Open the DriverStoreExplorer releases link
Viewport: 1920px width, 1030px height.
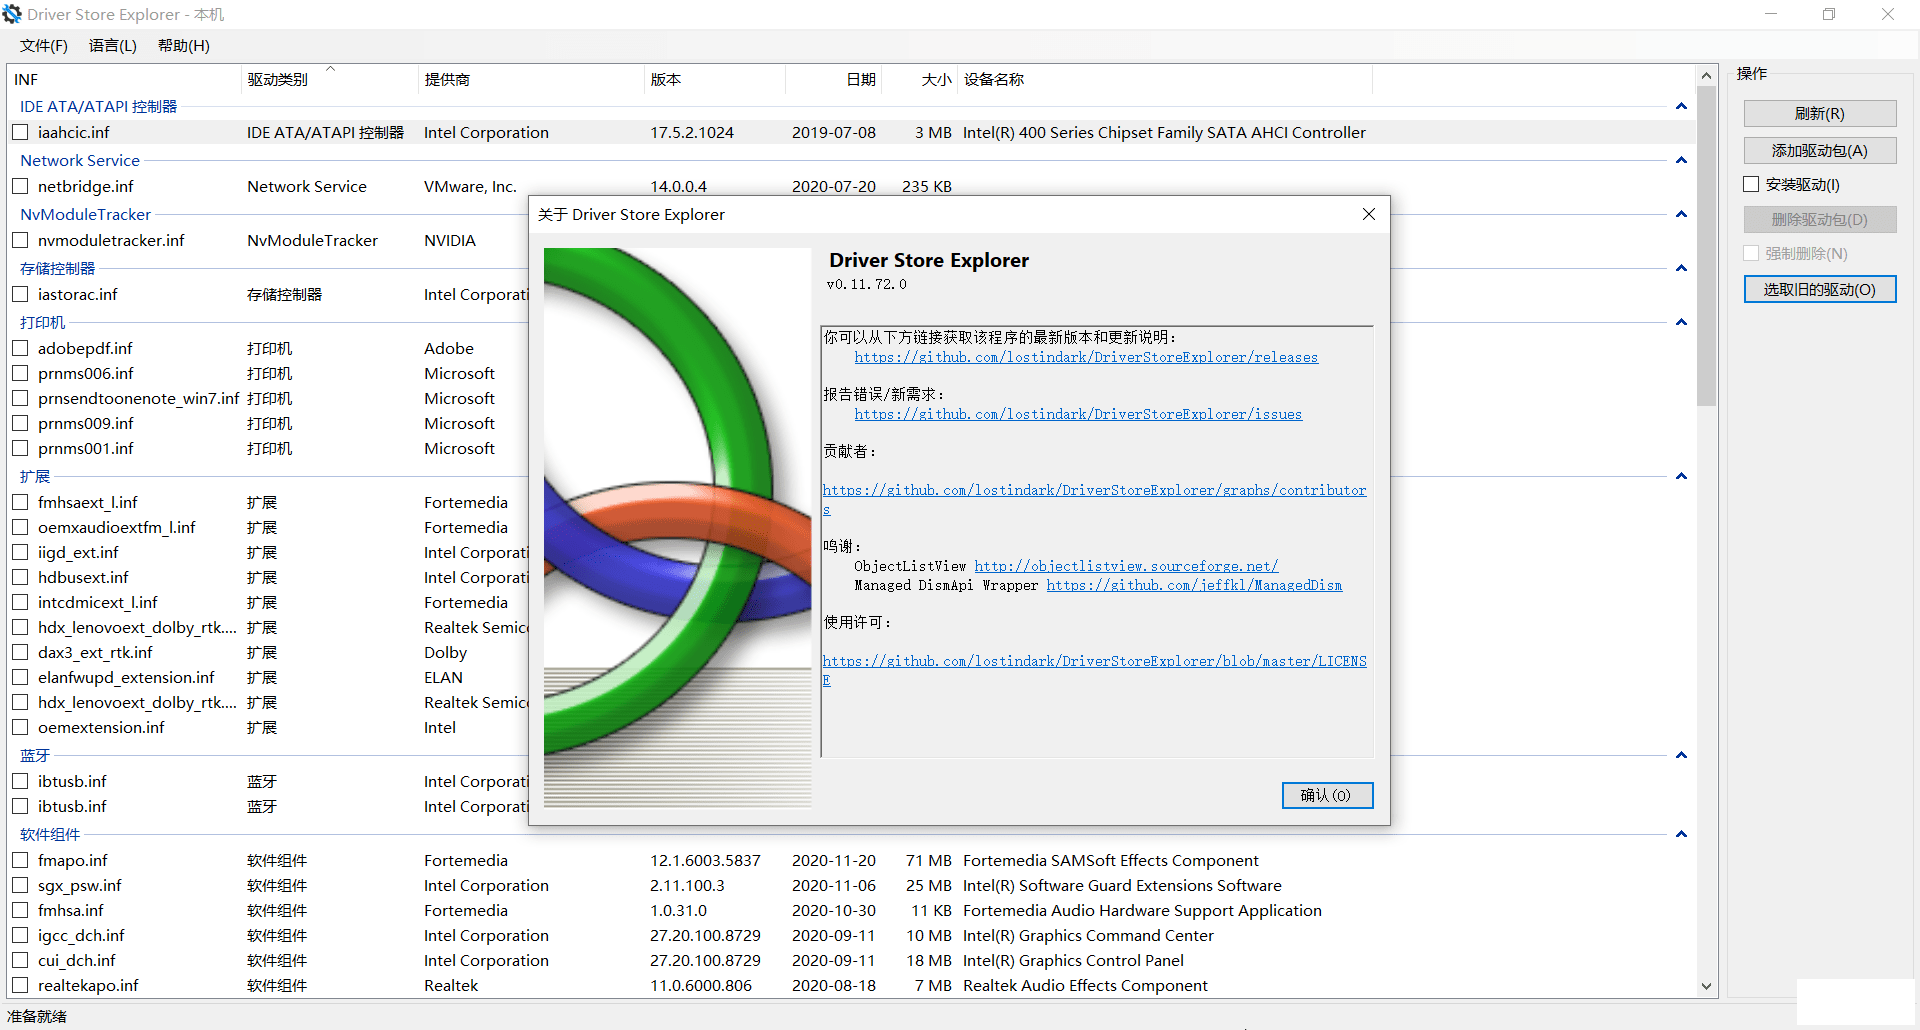[x=1086, y=357]
